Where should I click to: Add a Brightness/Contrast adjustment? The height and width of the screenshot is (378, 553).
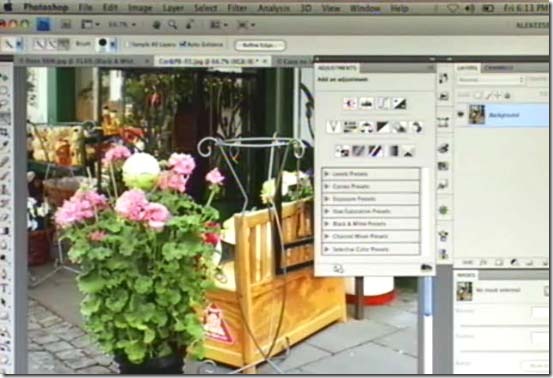point(350,103)
